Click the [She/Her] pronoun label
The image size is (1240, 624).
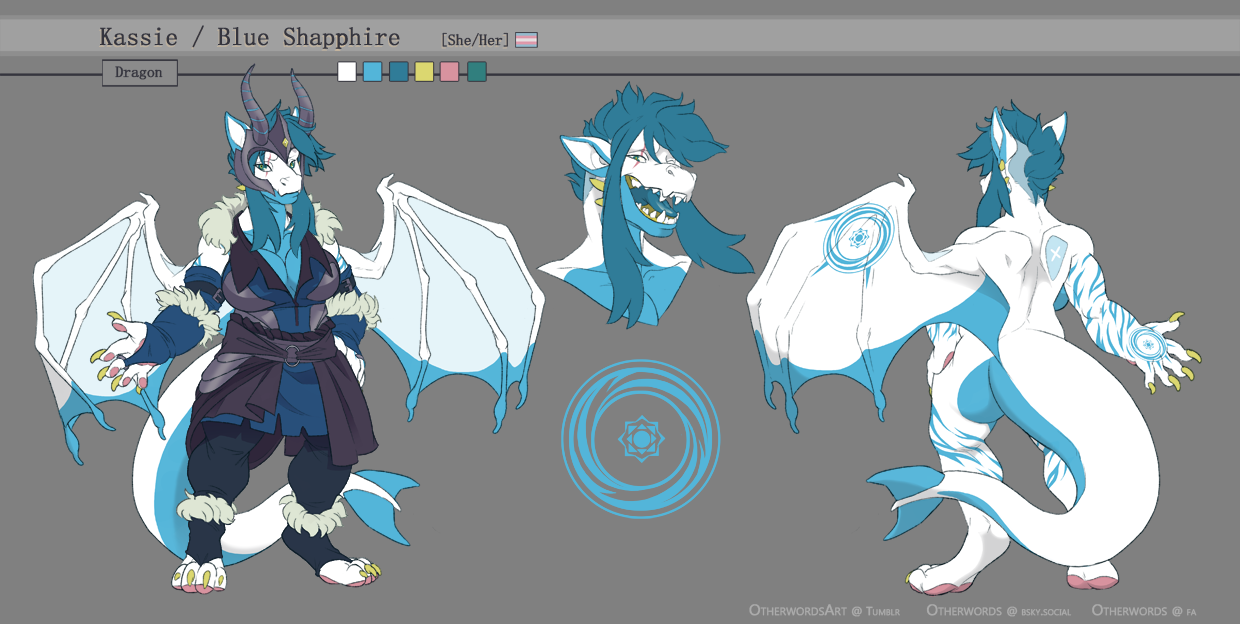(x=475, y=40)
